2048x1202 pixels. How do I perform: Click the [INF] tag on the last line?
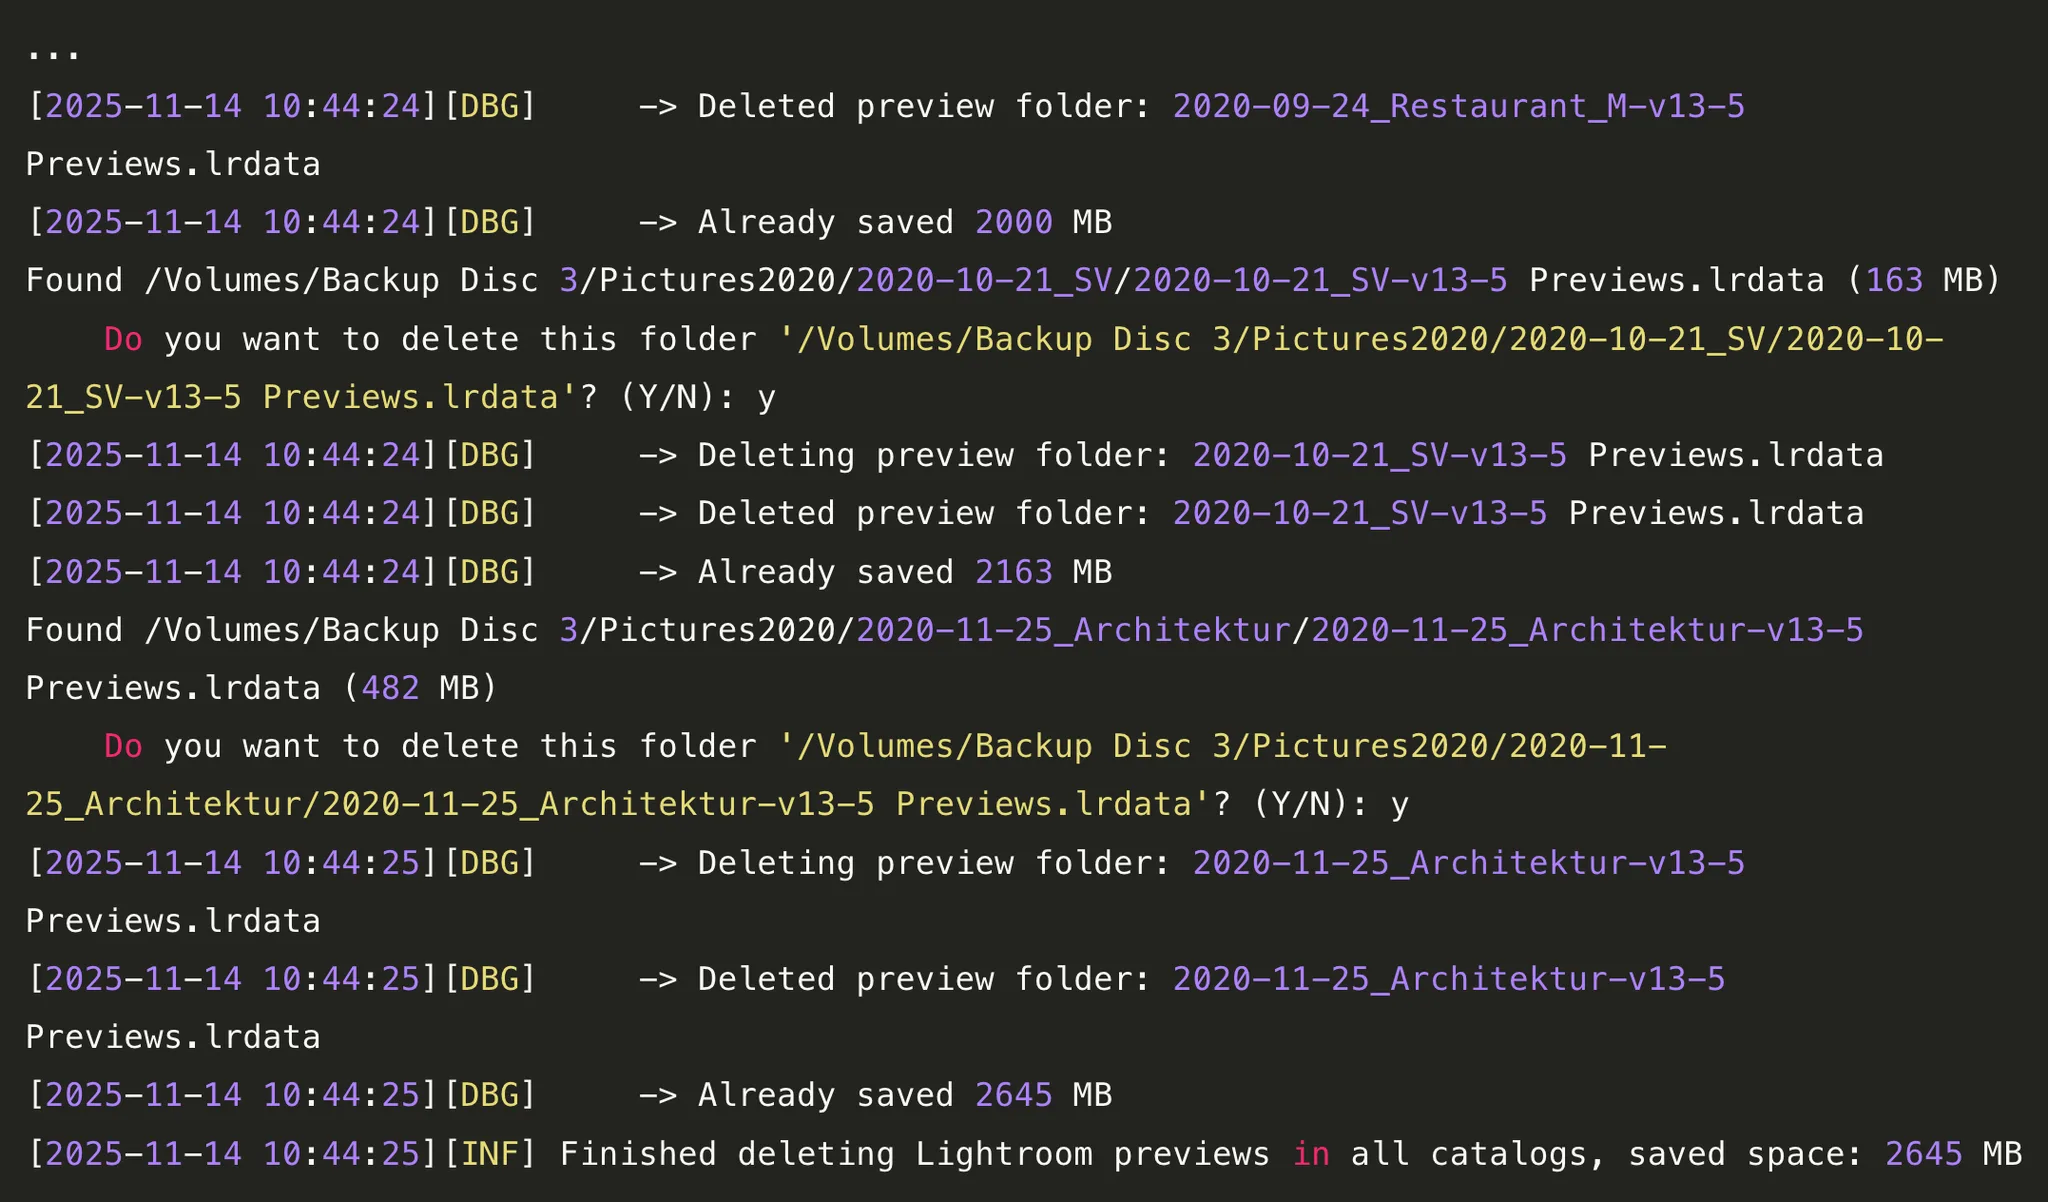[x=489, y=1154]
